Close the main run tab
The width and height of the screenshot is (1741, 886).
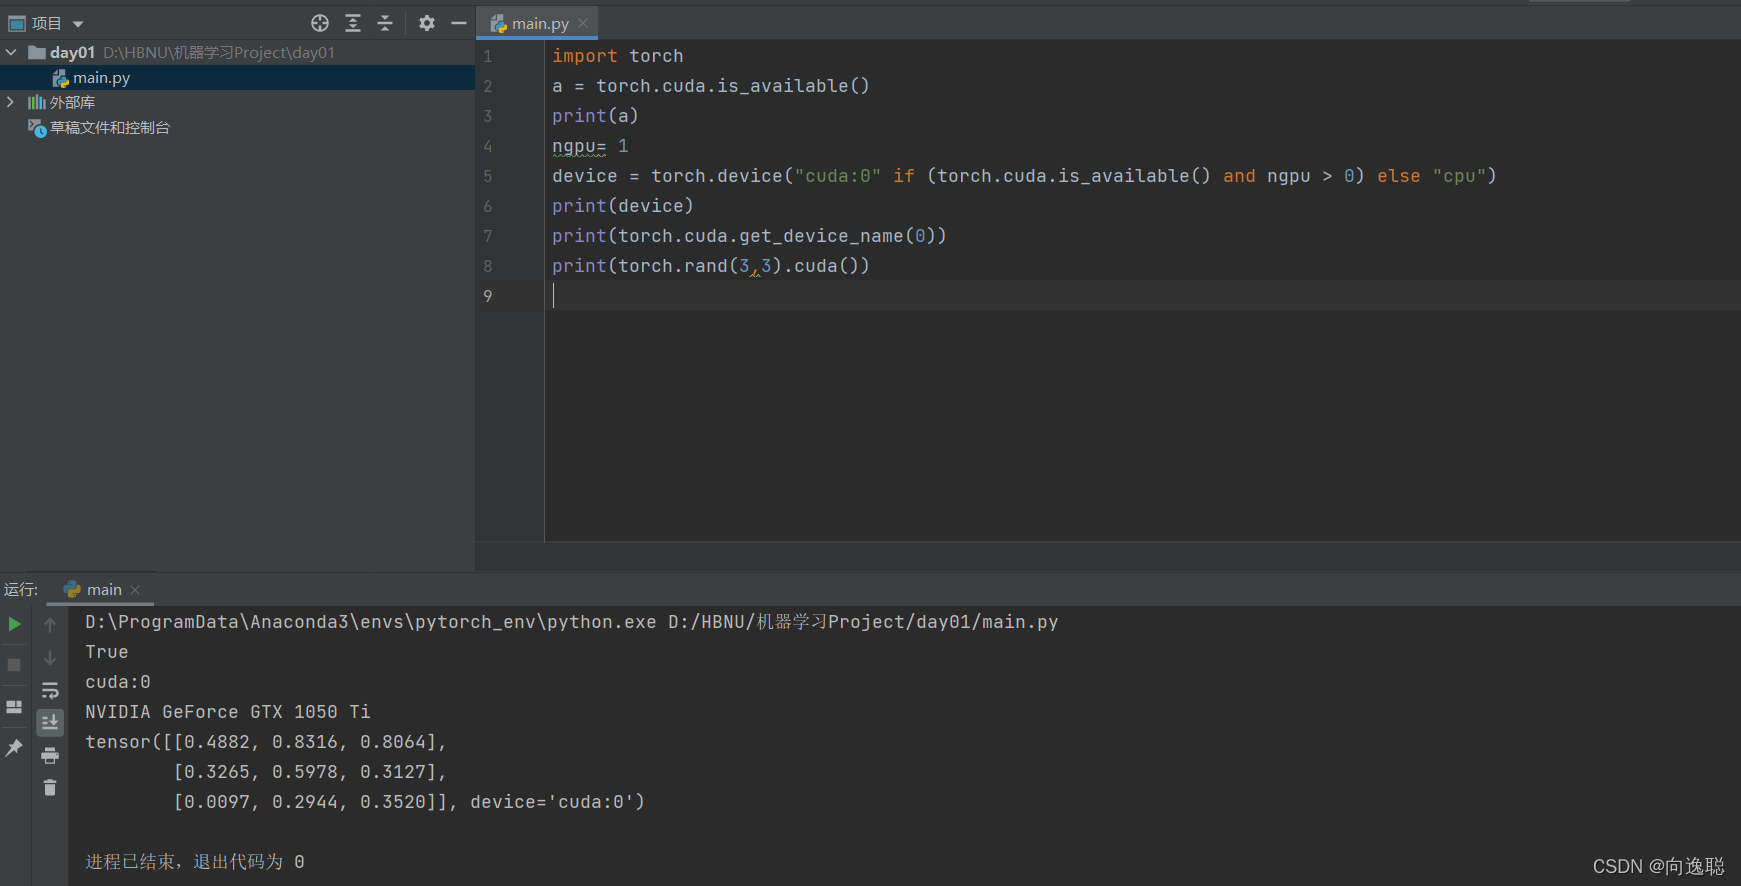point(135,590)
